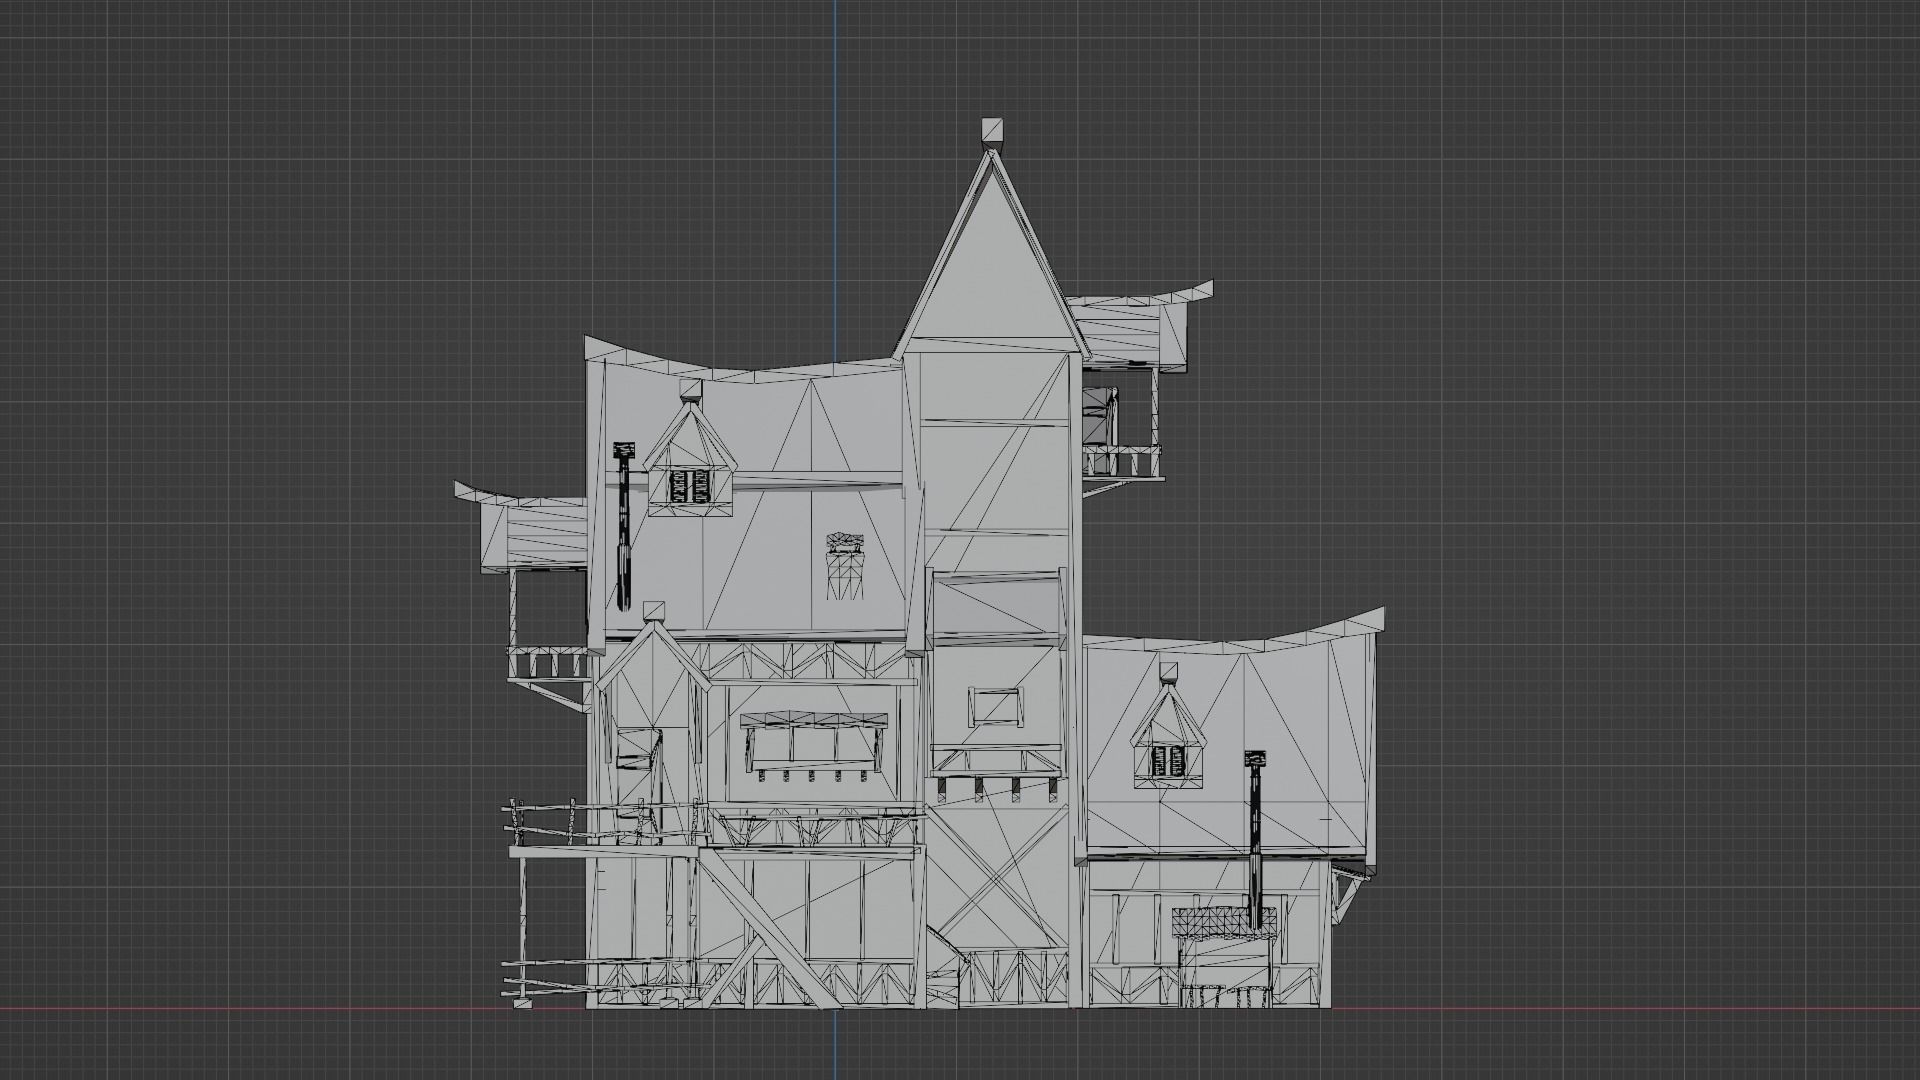
Task: Click the tall chimney pipe on left wall
Action: pos(624,526)
